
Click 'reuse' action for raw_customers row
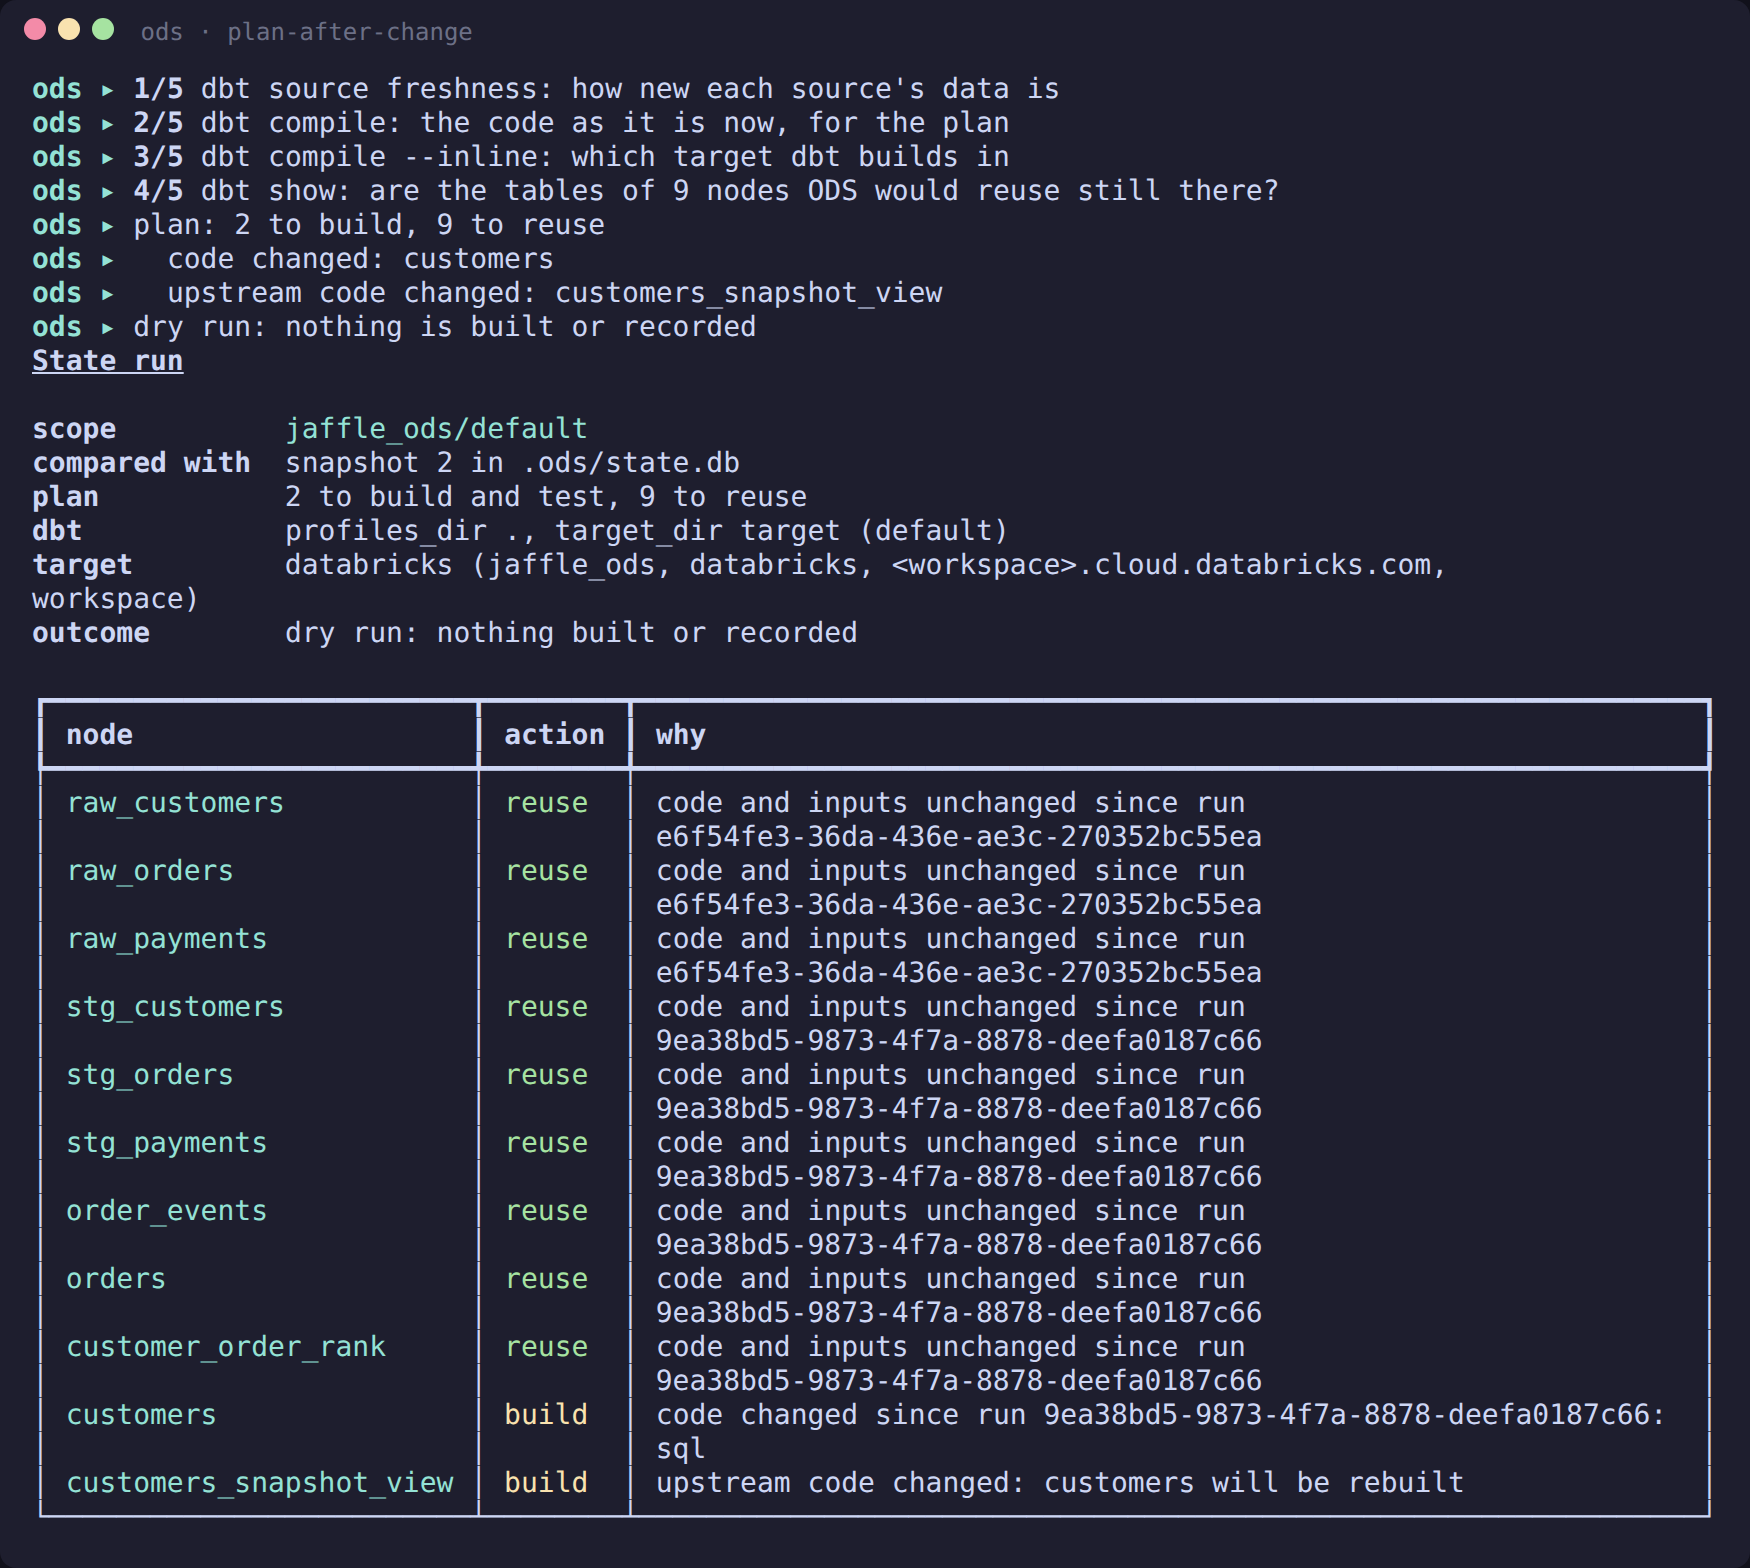(546, 803)
